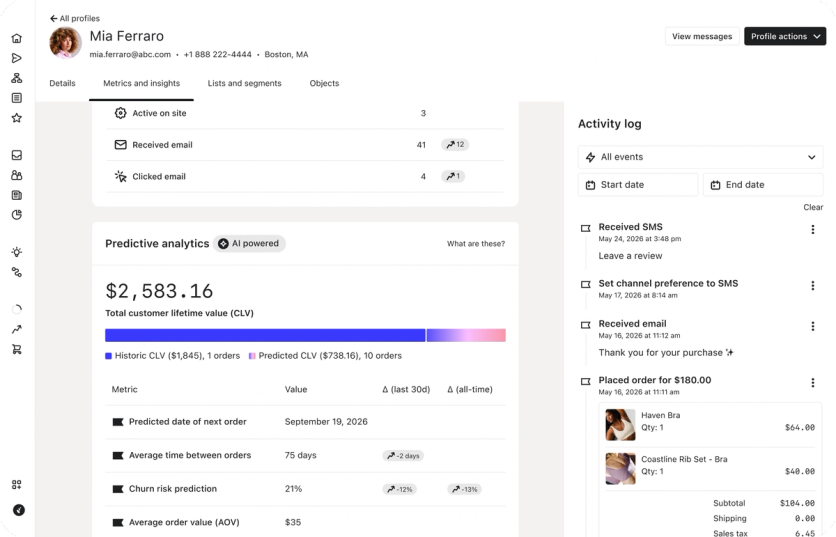Click flag icon beside Placed order for $180.00
This screenshot has height=537, width=836.
pos(585,381)
